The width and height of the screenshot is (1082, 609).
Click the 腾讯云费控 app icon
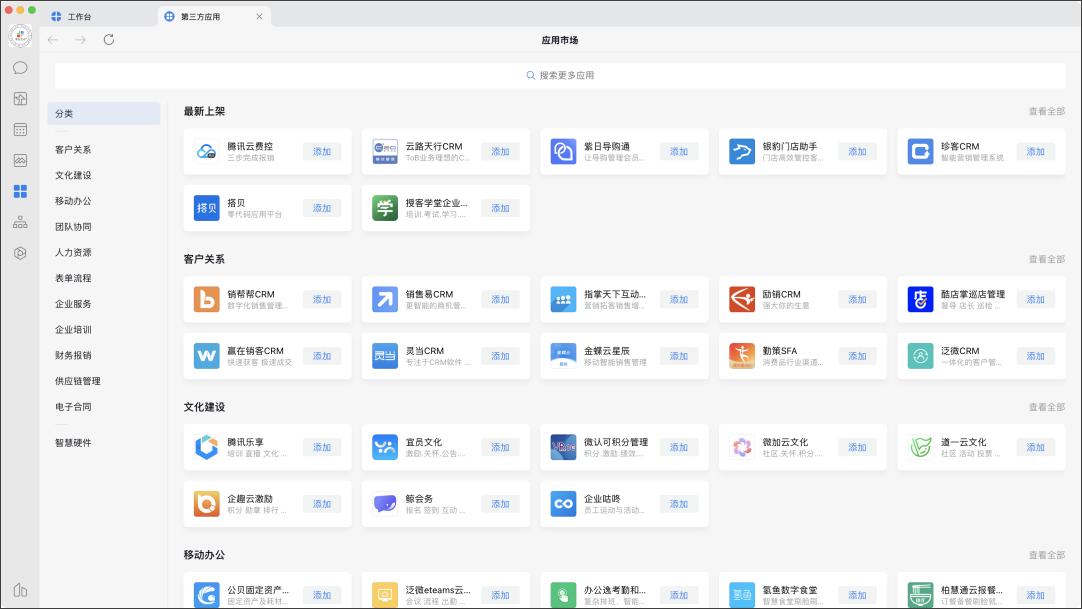click(x=206, y=151)
